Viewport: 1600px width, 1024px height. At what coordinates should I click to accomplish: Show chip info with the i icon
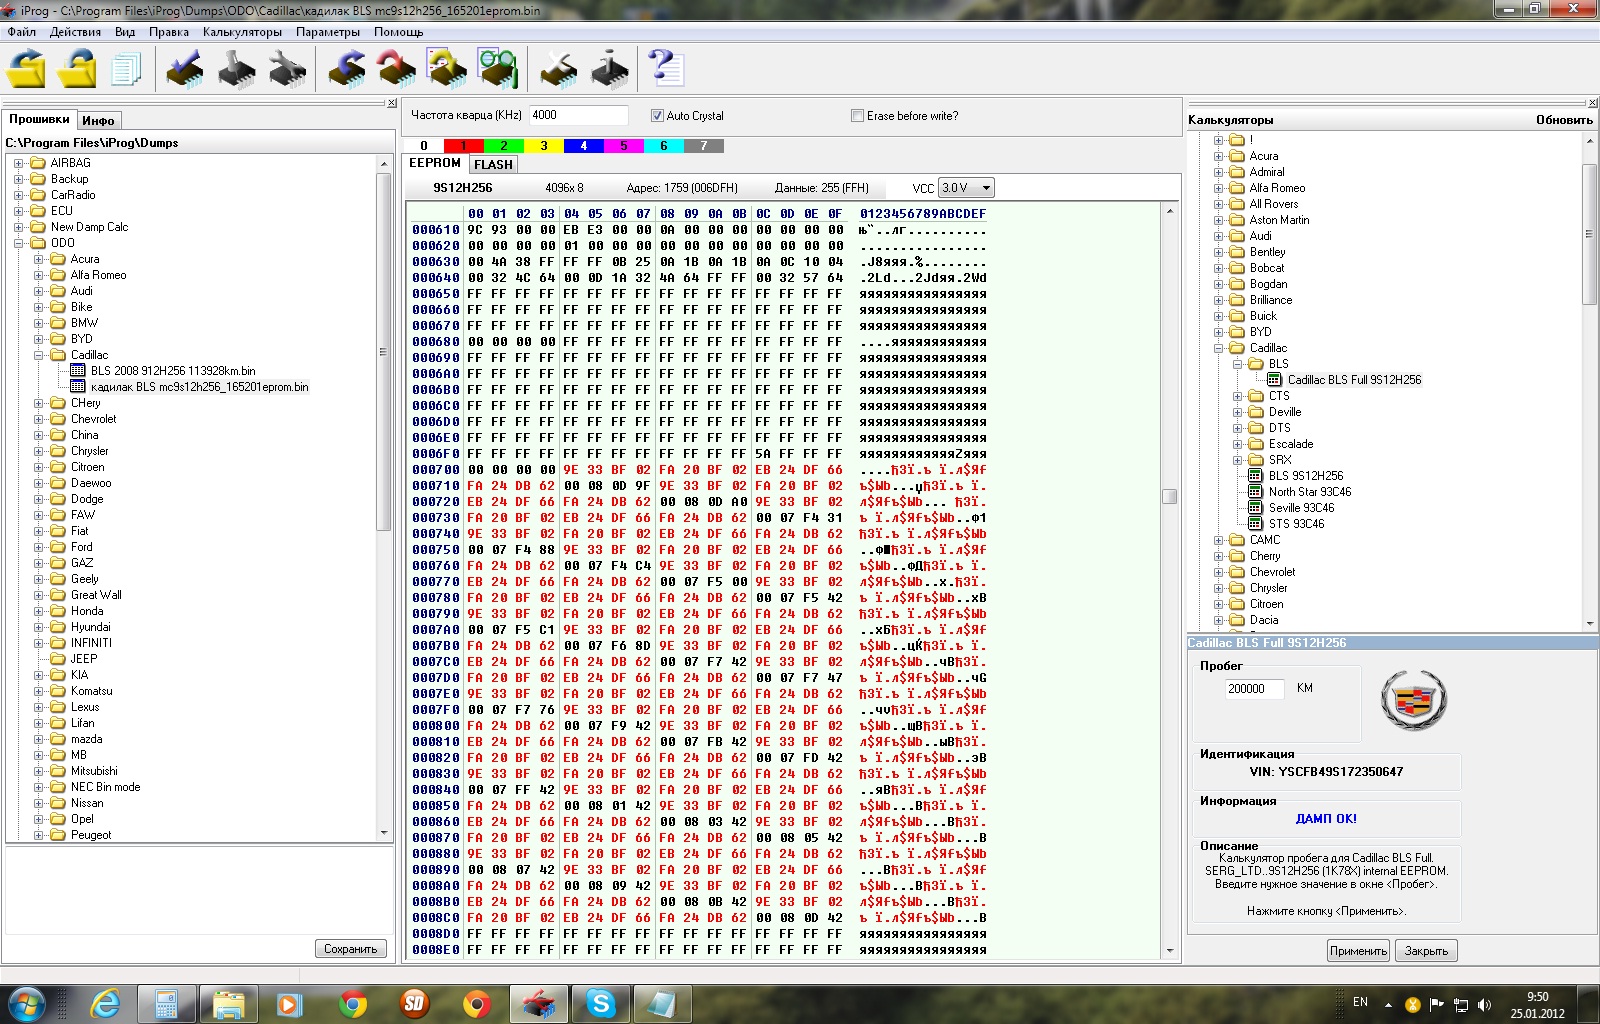tap(609, 68)
